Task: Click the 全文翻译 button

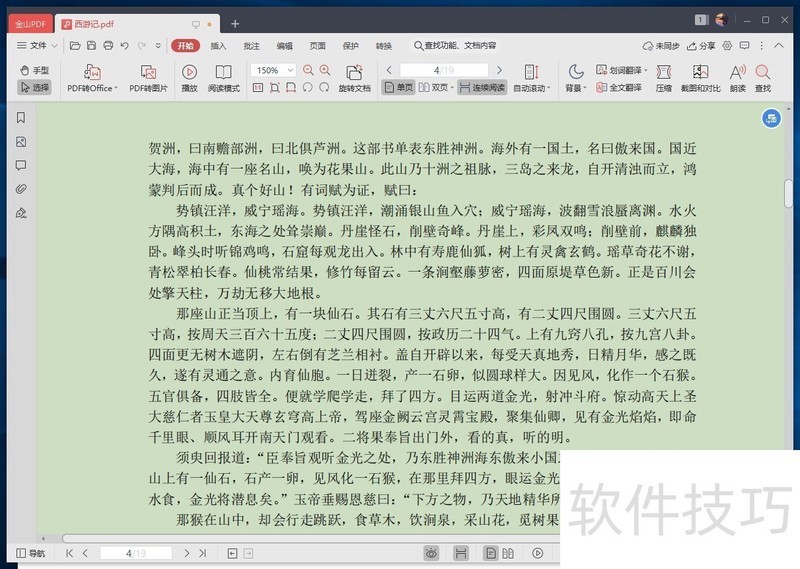Action: tap(624, 88)
